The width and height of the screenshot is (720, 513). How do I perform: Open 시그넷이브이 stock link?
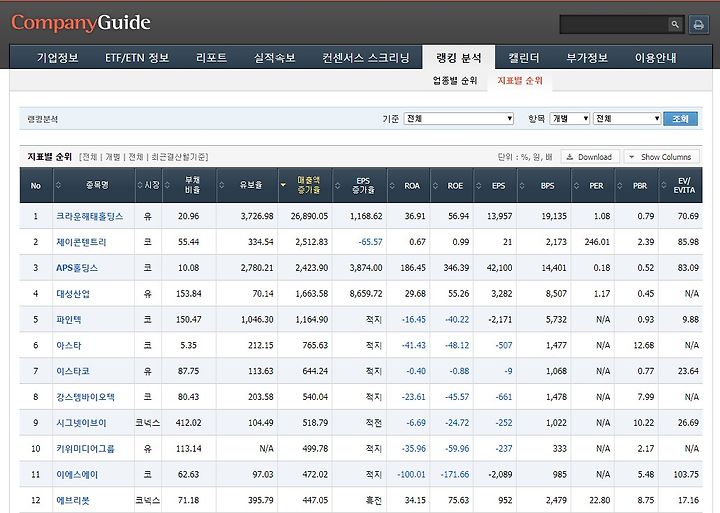click(x=81, y=423)
